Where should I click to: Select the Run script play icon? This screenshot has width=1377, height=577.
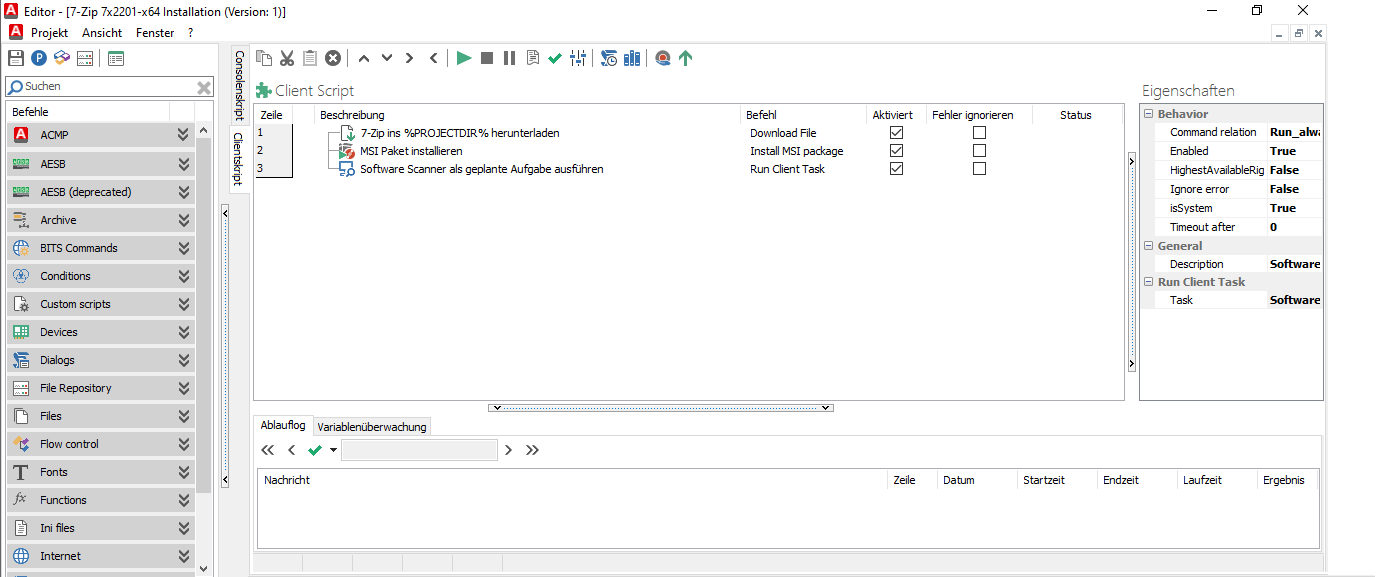tap(463, 58)
